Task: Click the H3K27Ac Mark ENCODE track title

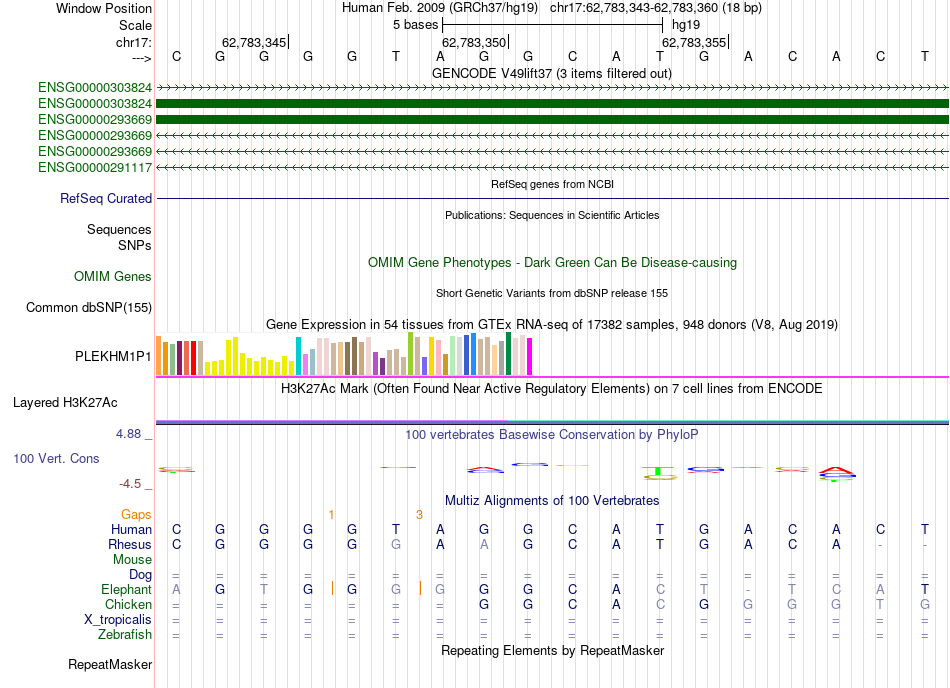Action: (x=552, y=389)
